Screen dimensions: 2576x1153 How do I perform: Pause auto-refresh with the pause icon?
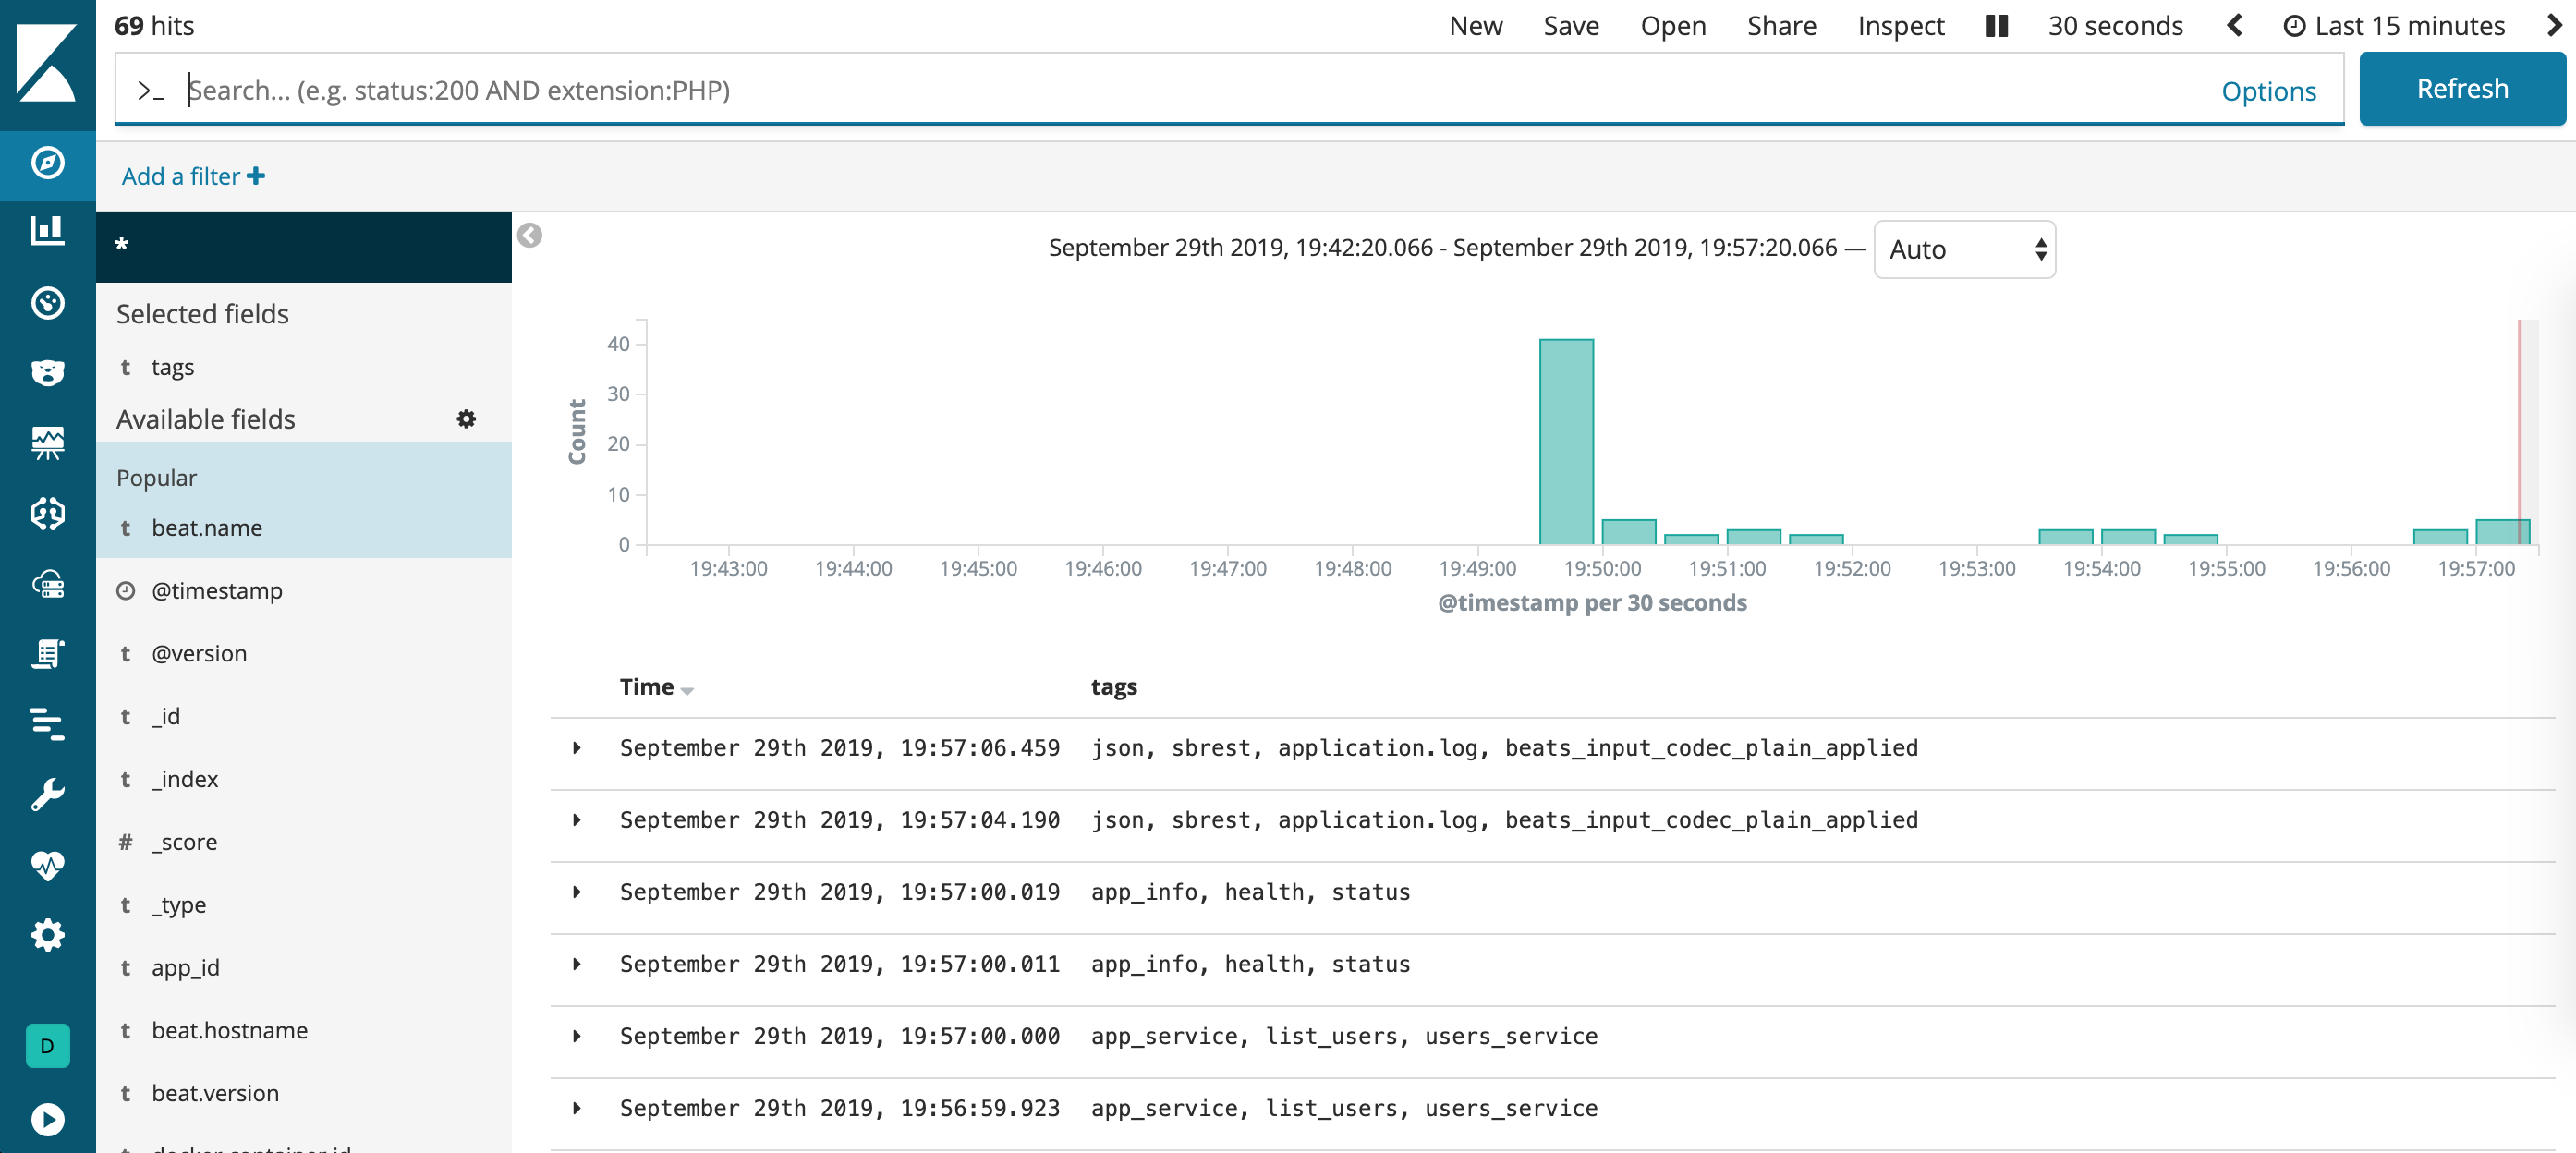[x=1996, y=26]
